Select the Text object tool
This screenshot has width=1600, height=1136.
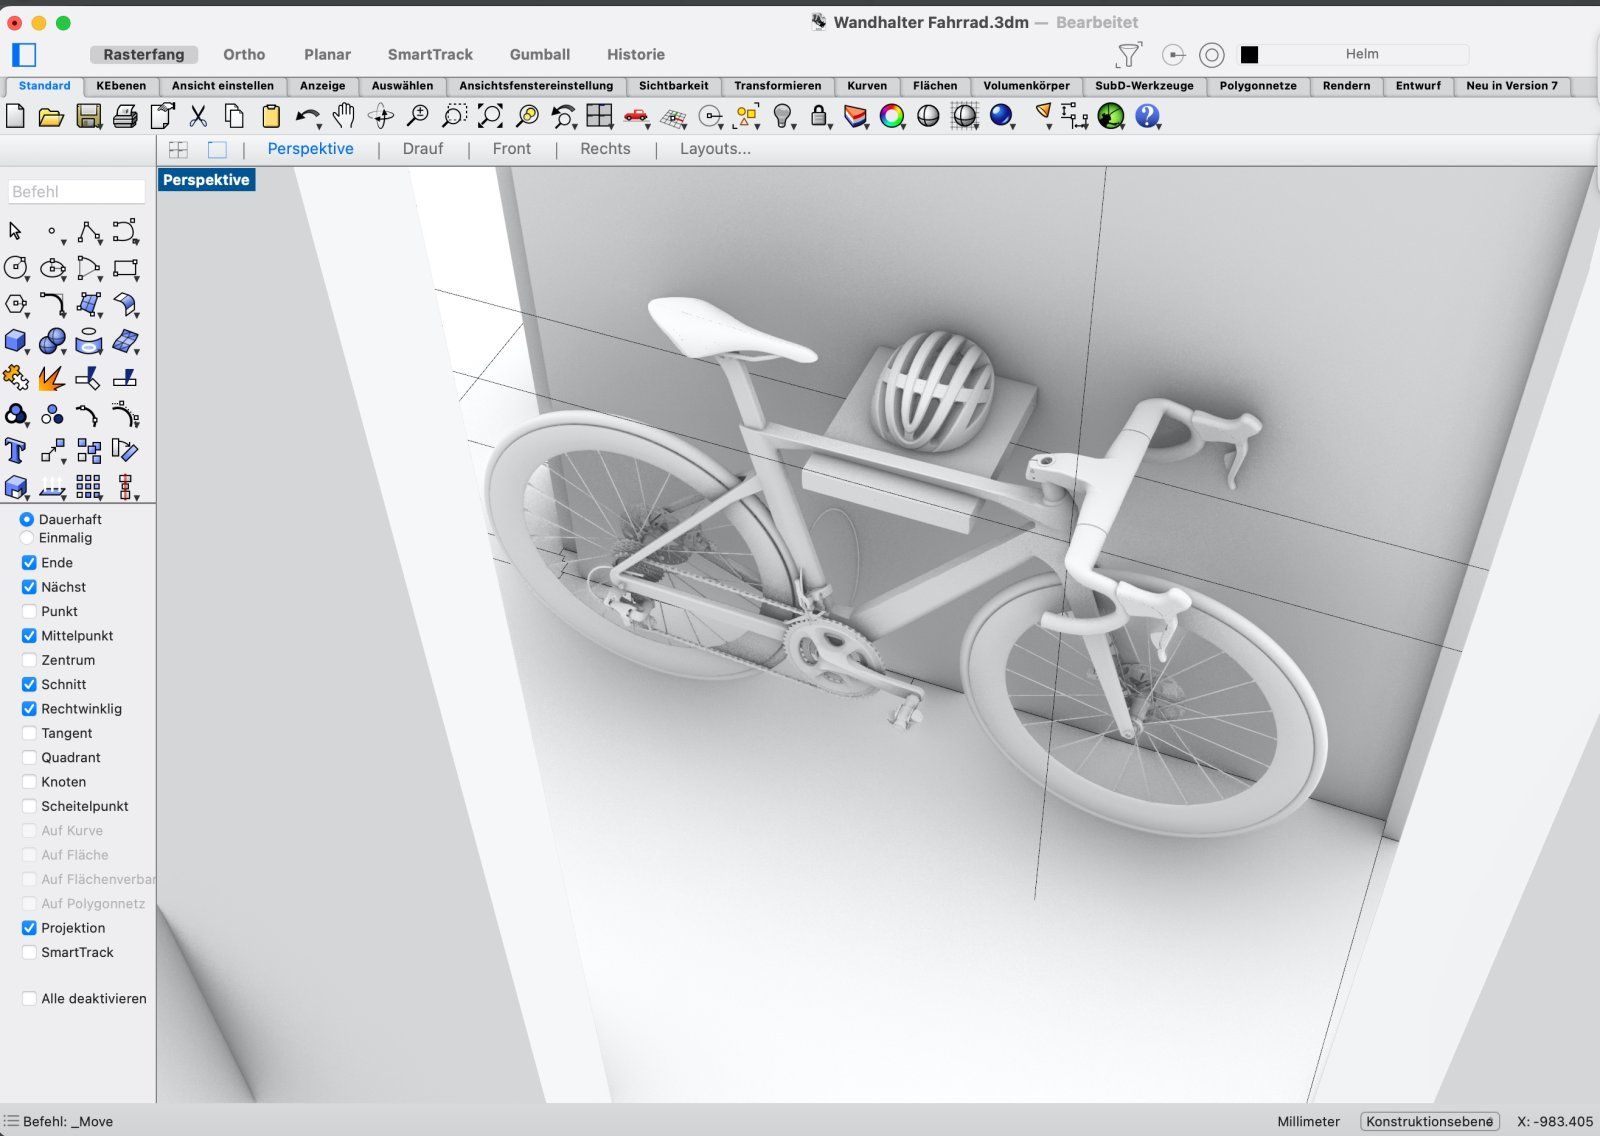point(16,451)
